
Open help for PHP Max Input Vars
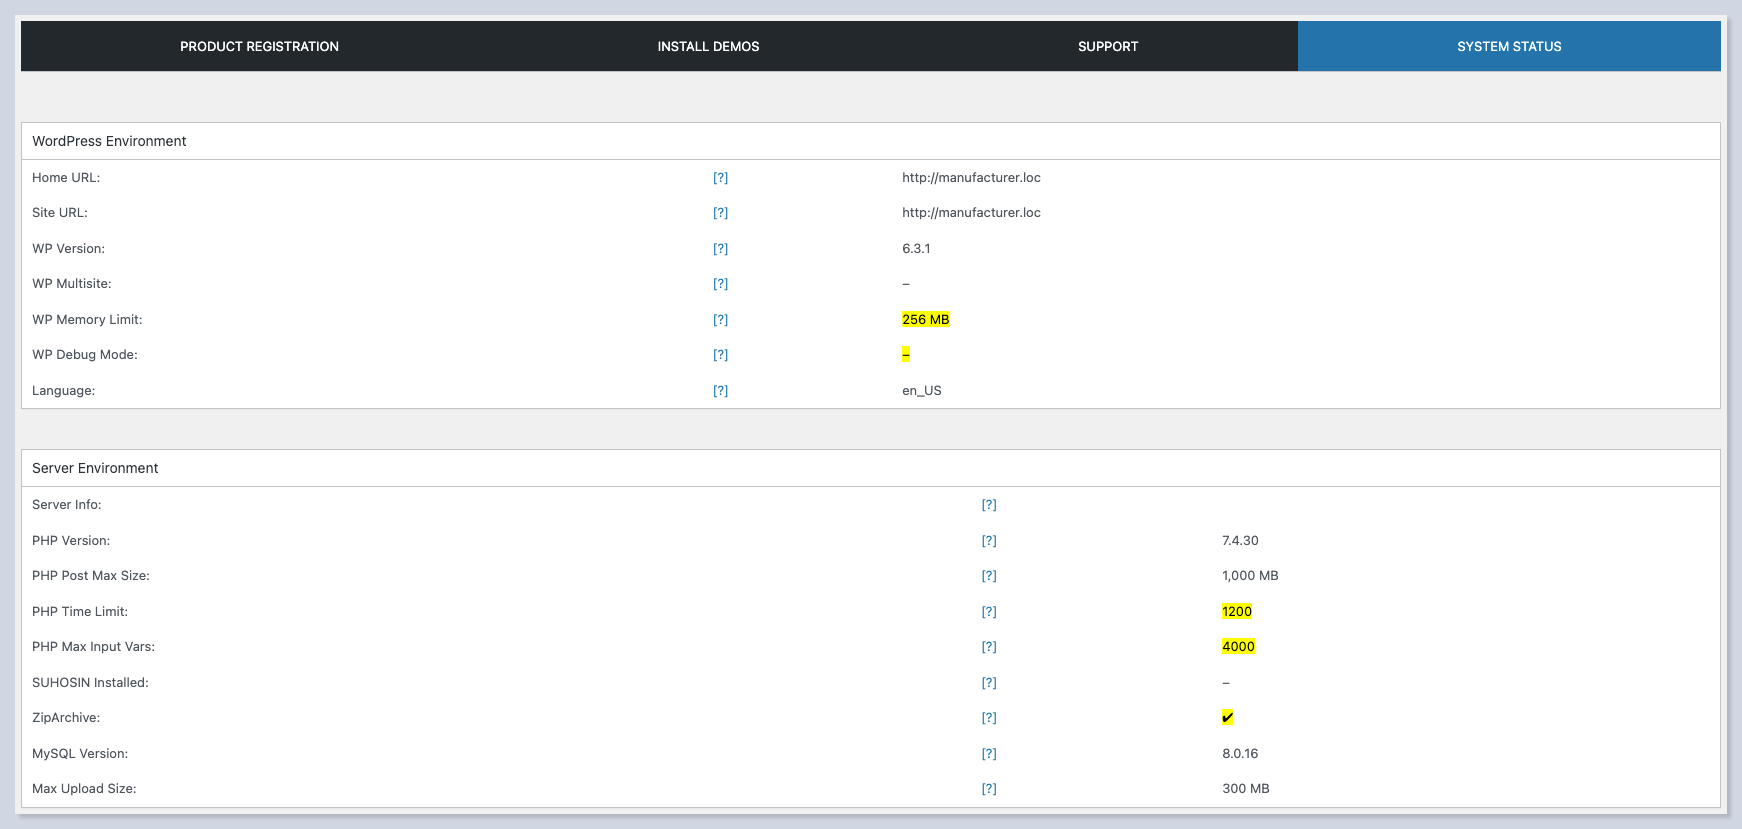(x=989, y=647)
